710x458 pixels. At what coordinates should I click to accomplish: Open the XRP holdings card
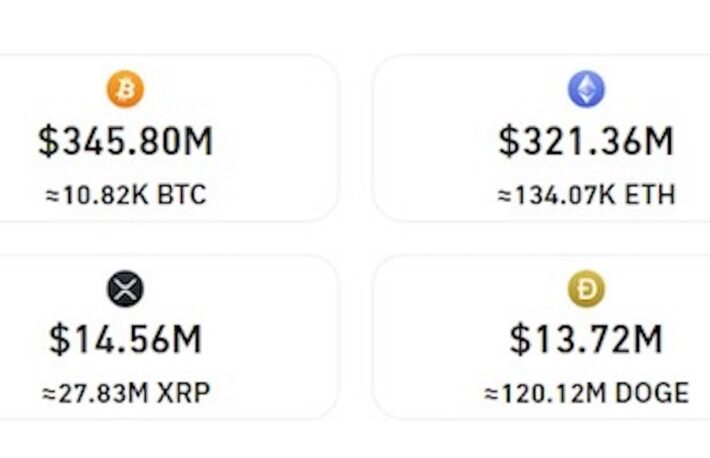point(168,337)
